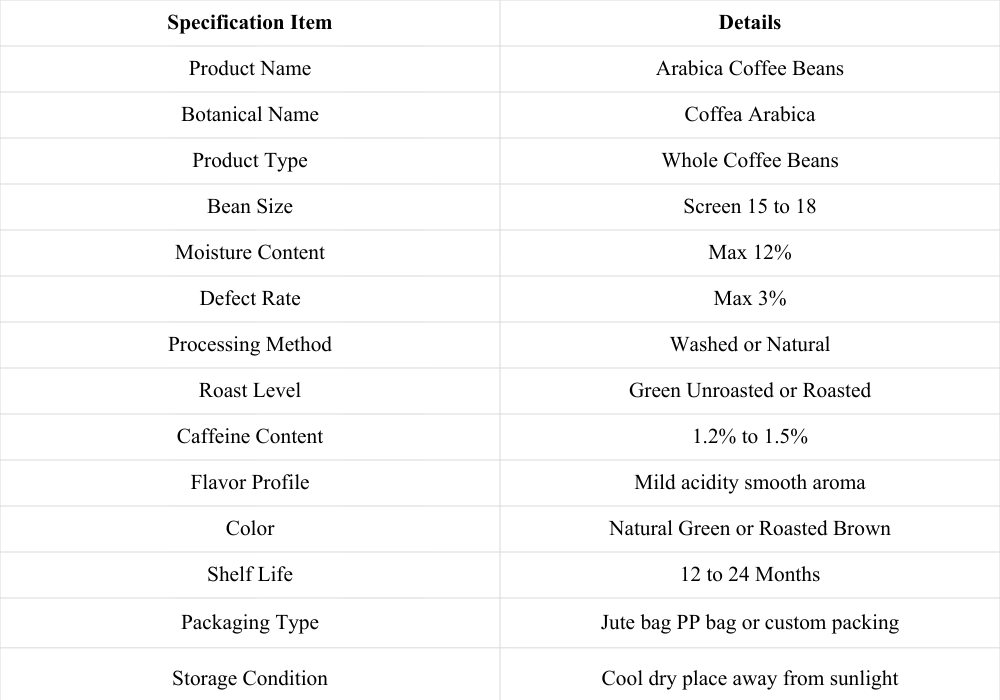
Task: Click the Natural Green or Roasted Brown cell
Action: pyautogui.click(x=749, y=529)
